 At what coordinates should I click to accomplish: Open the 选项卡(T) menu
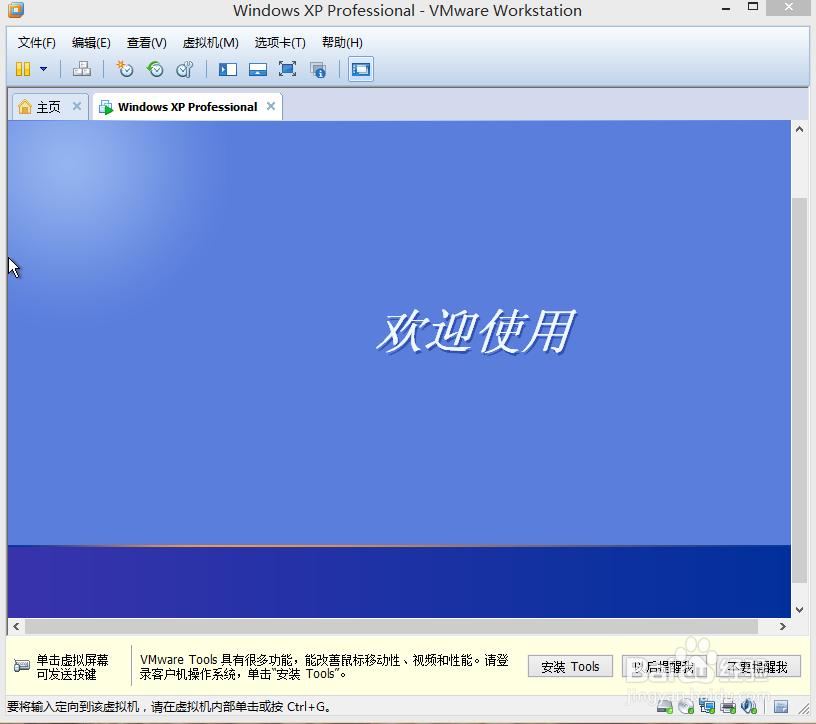[280, 43]
